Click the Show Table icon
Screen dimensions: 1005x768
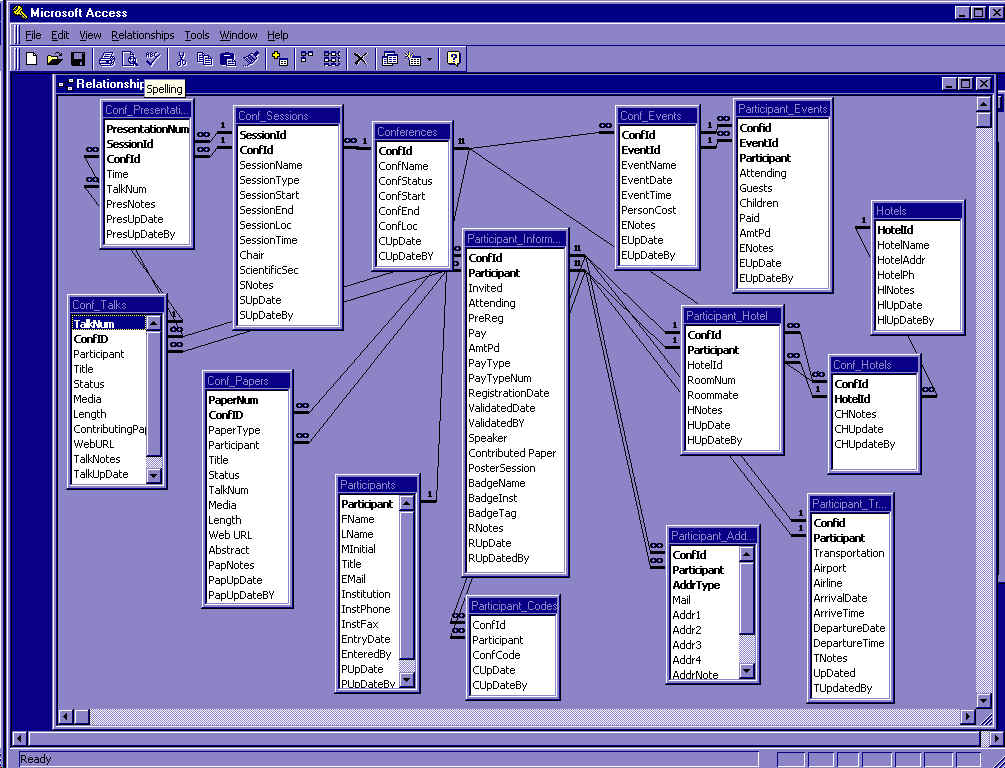click(280, 59)
